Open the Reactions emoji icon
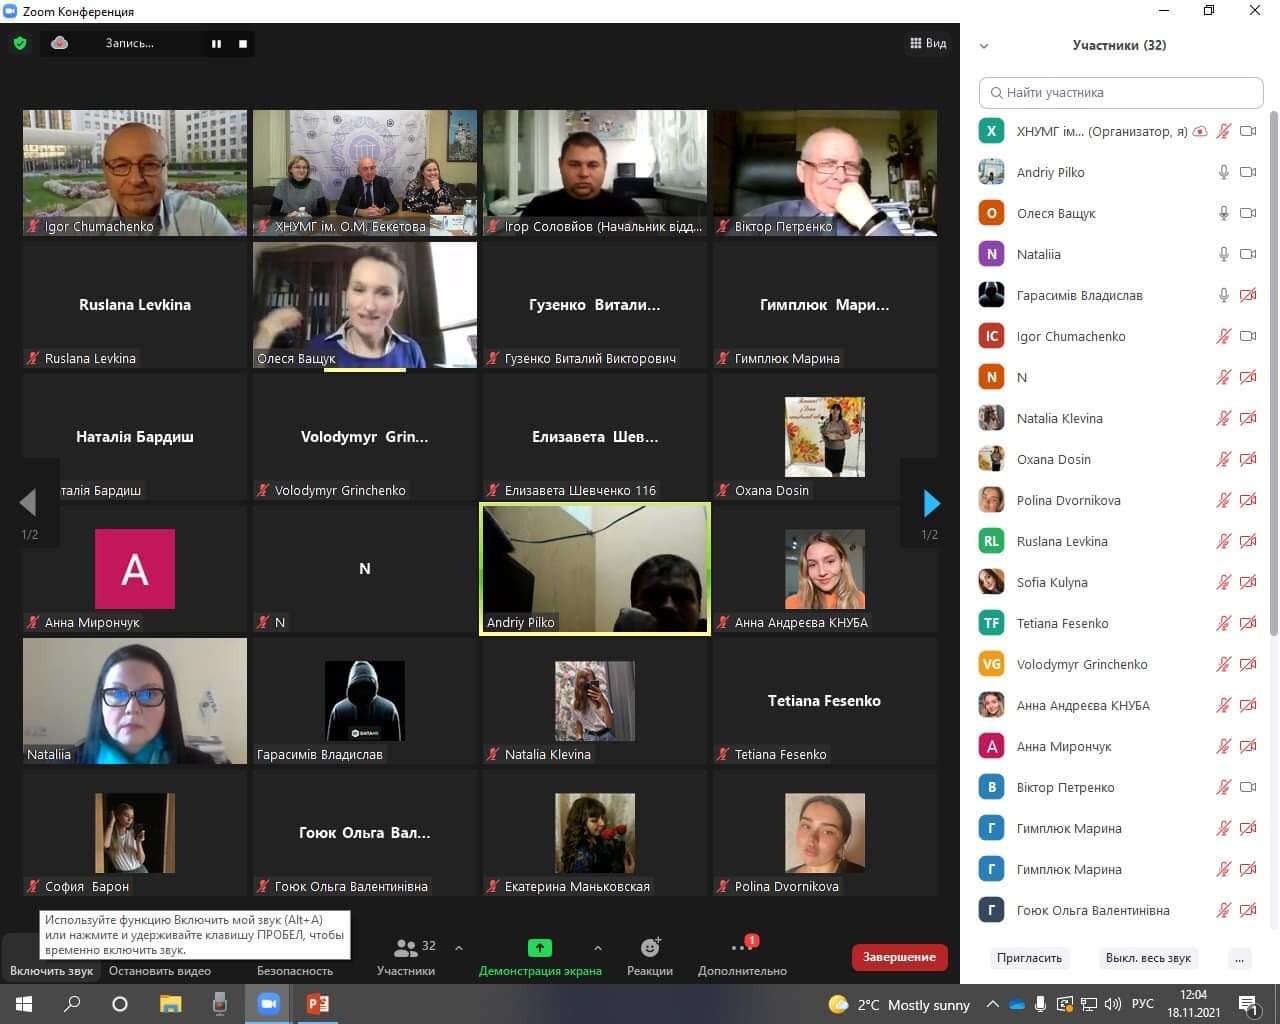This screenshot has width=1280, height=1024. pos(650,948)
